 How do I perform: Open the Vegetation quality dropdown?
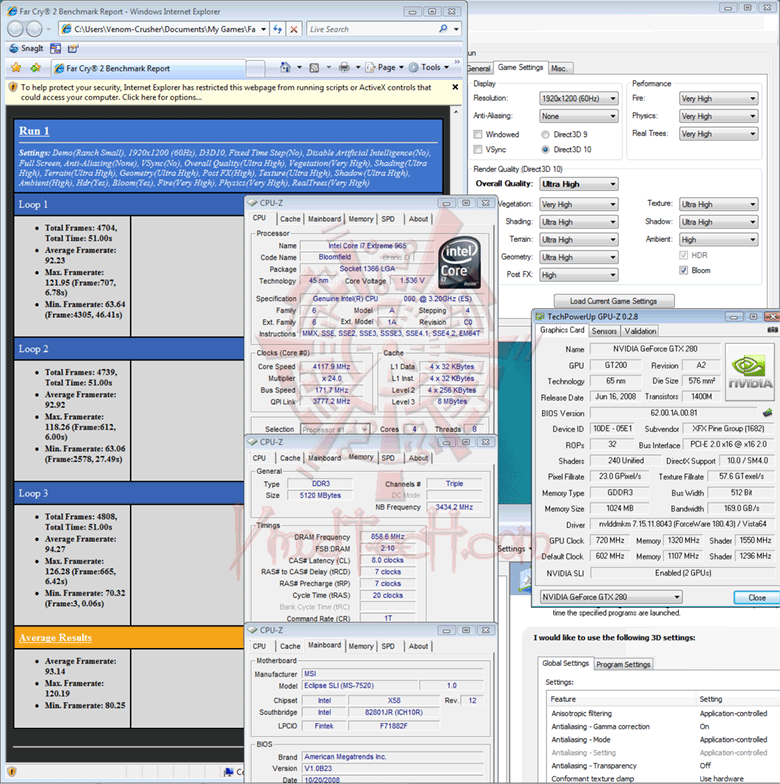pos(579,204)
